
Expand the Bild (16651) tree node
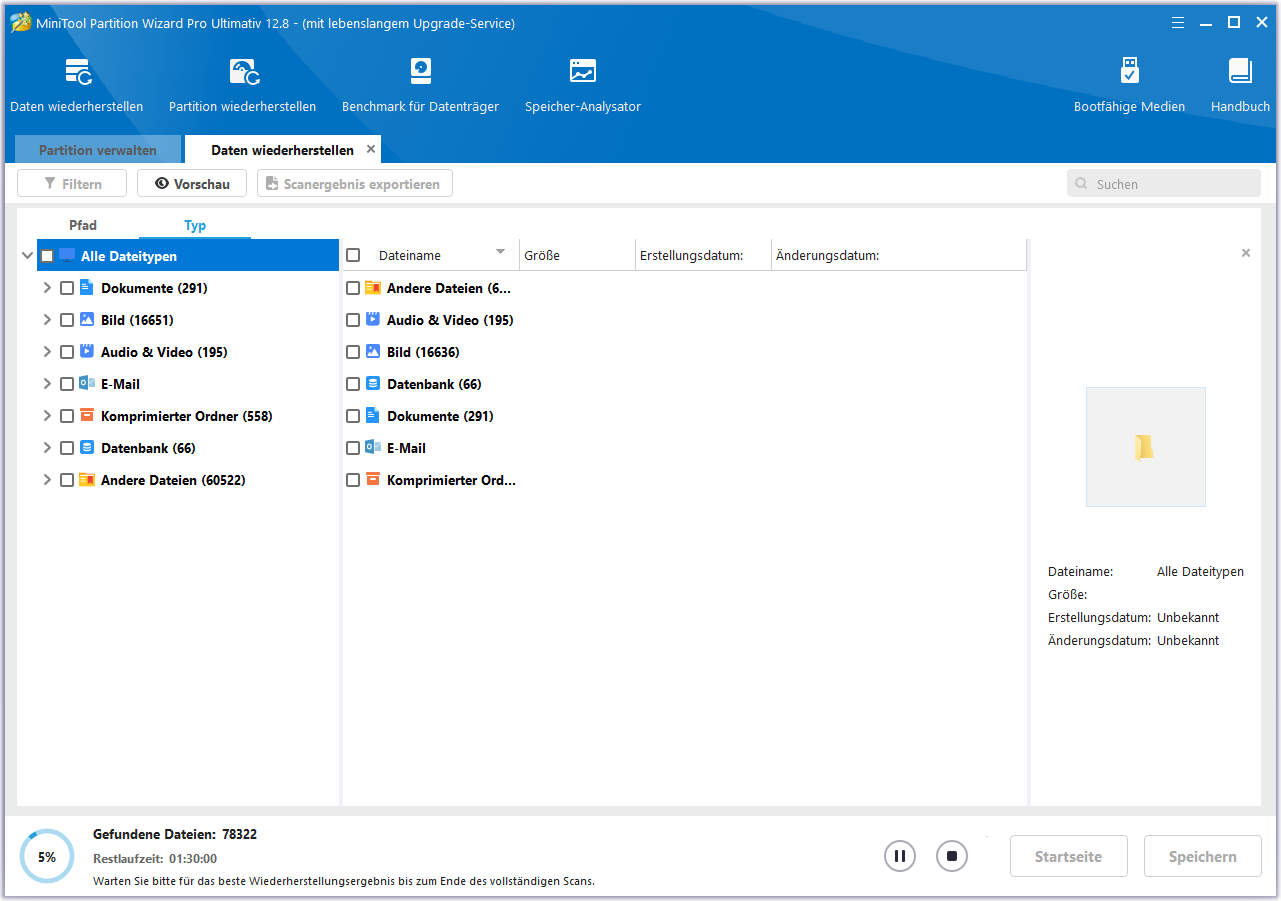coord(47,320)
